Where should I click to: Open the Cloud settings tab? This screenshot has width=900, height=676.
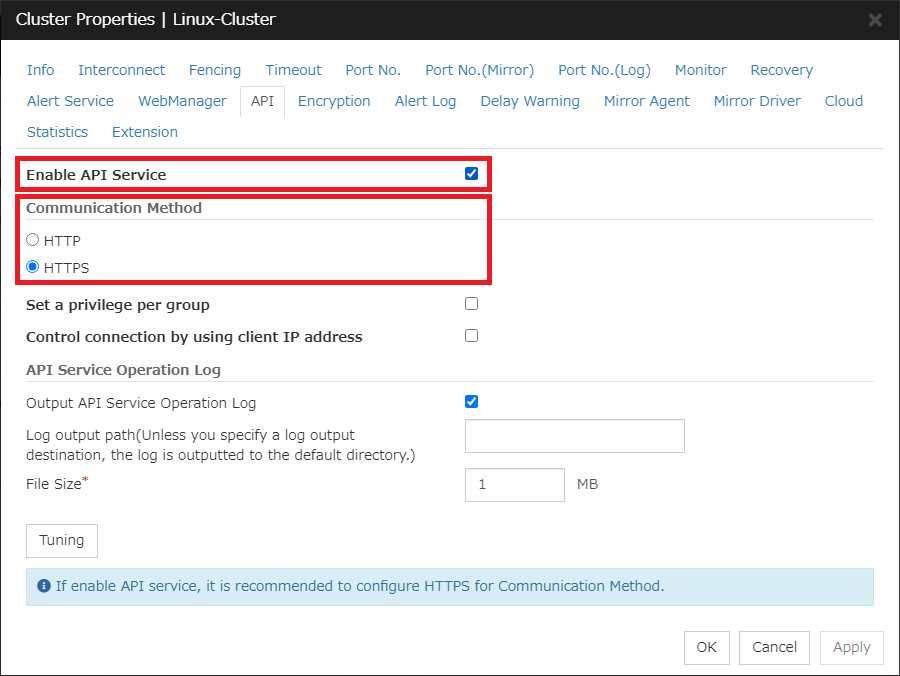pos(843,101)
